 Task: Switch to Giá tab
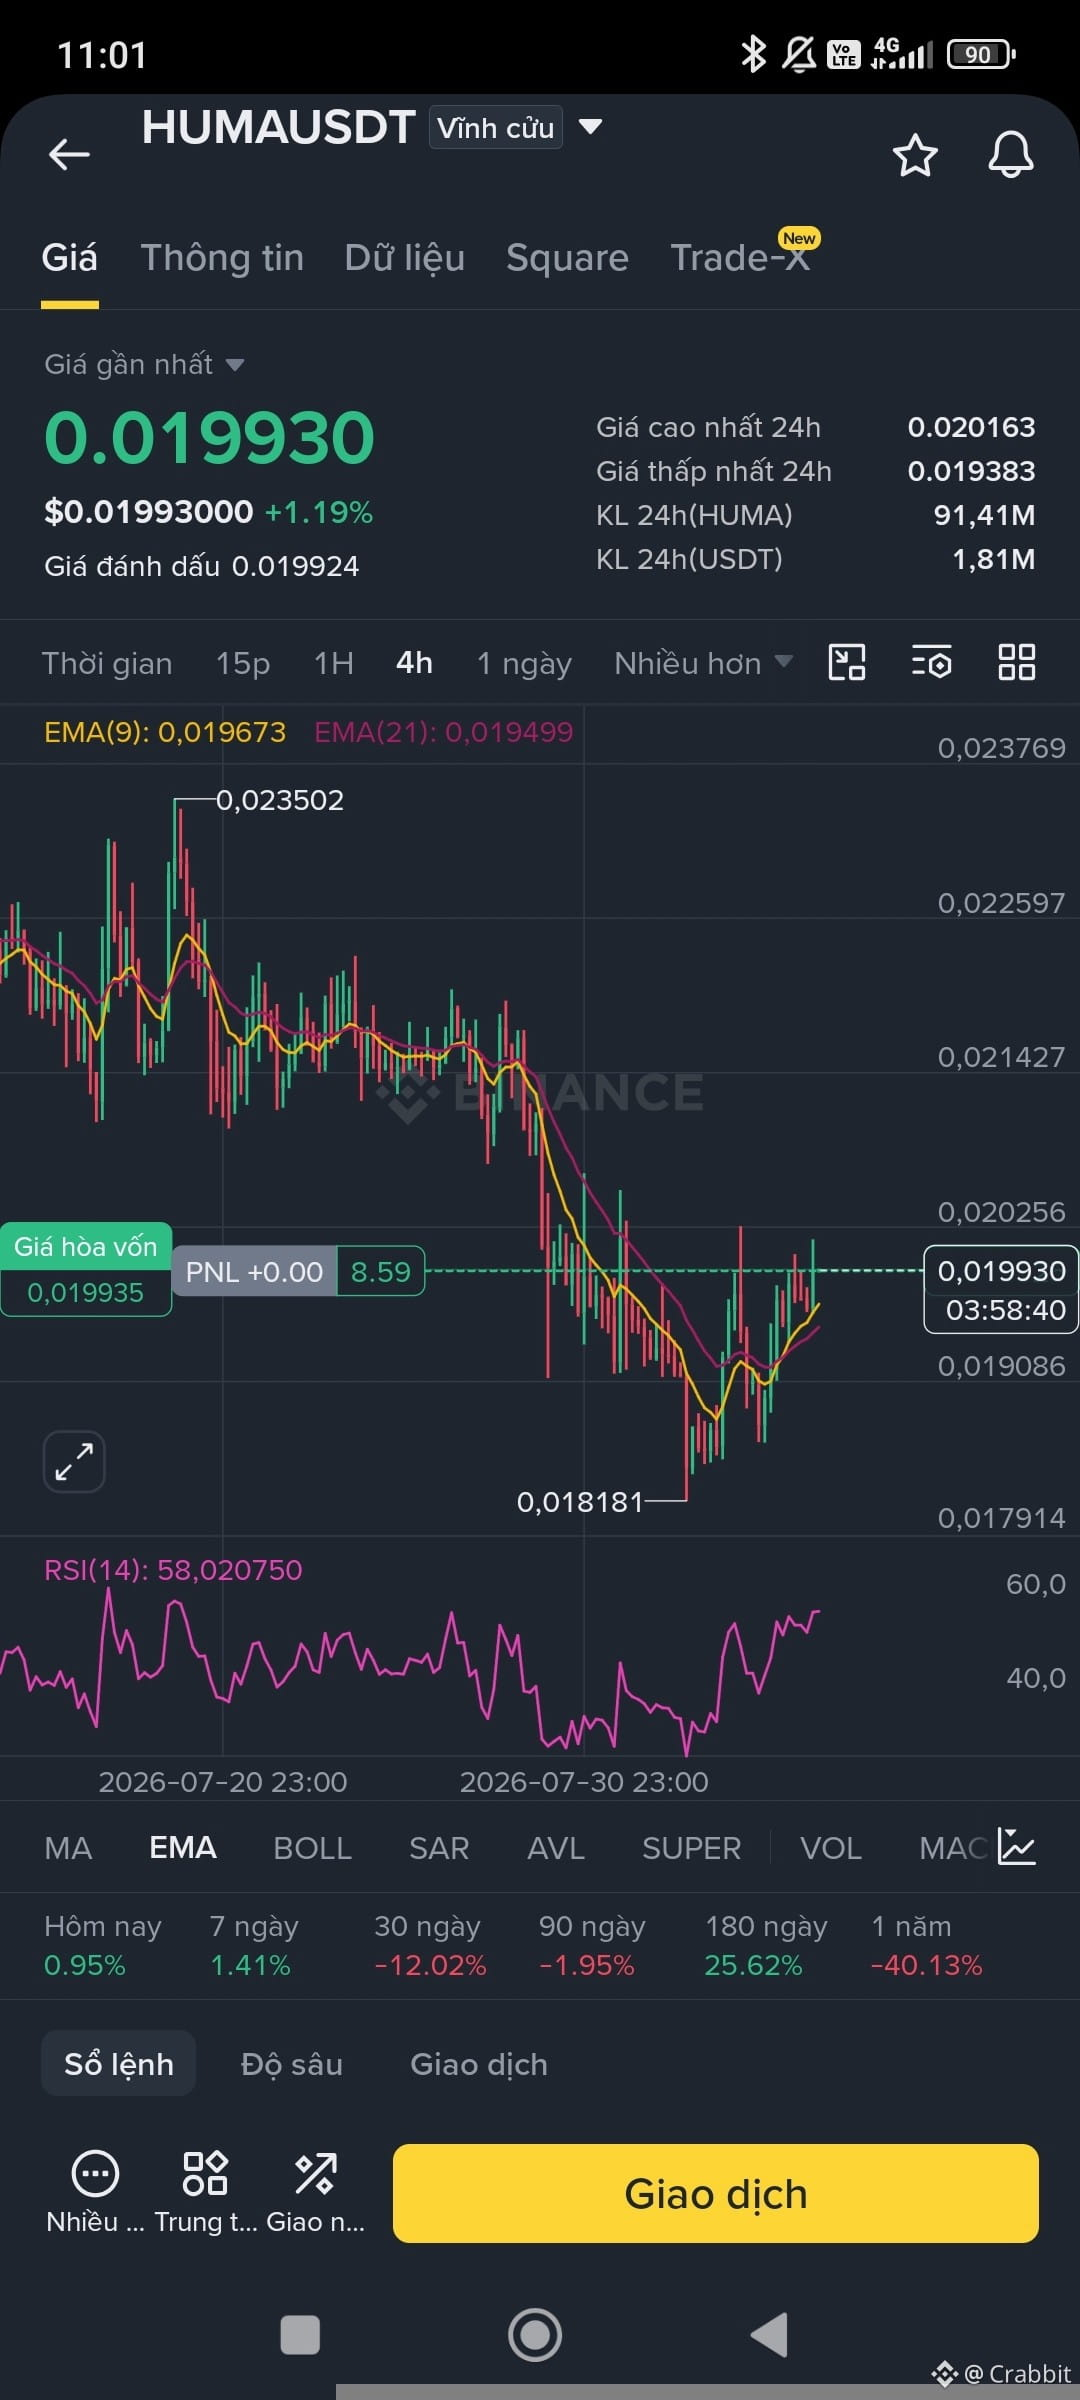(x=69, y=258)
